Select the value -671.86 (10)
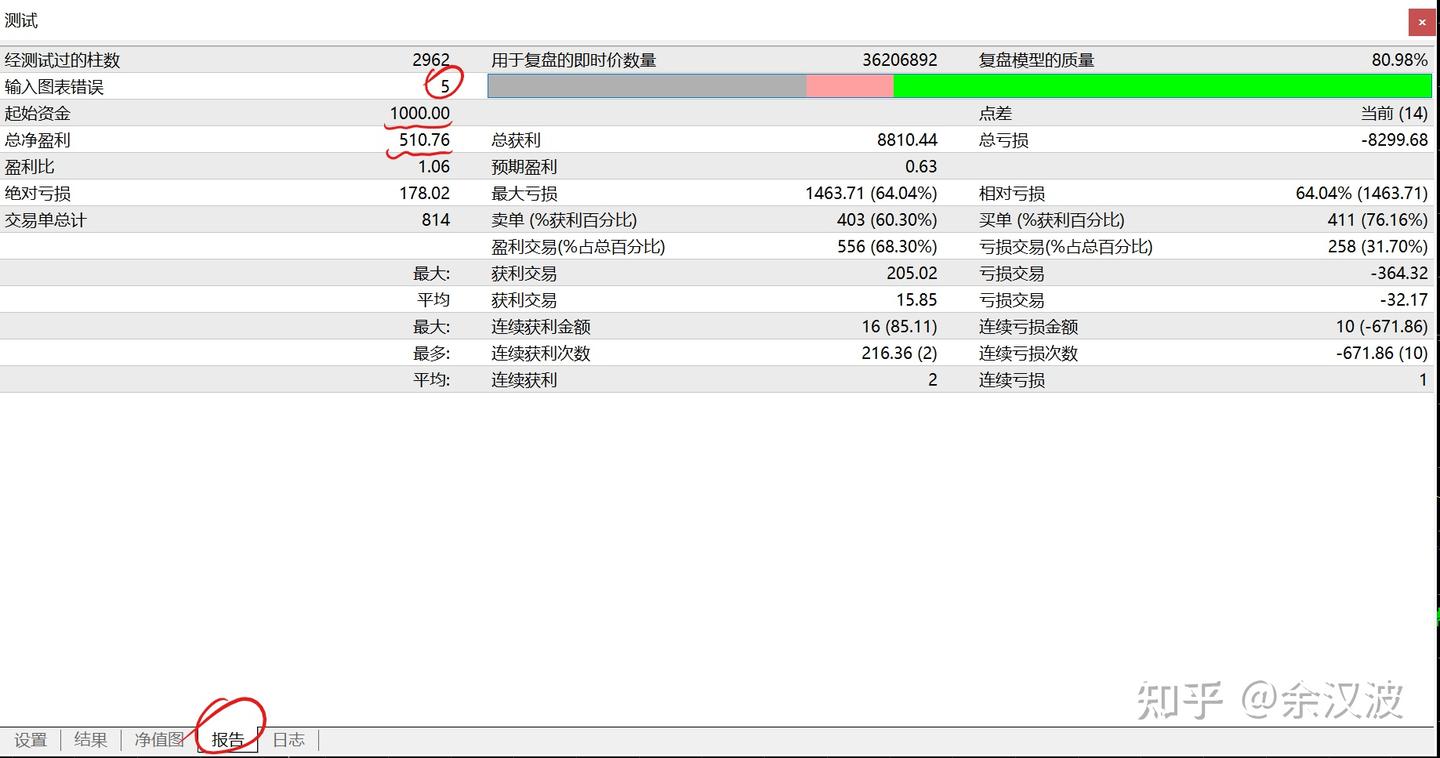Viewport: 1440px width, 758px height. tap(1382, 353)
